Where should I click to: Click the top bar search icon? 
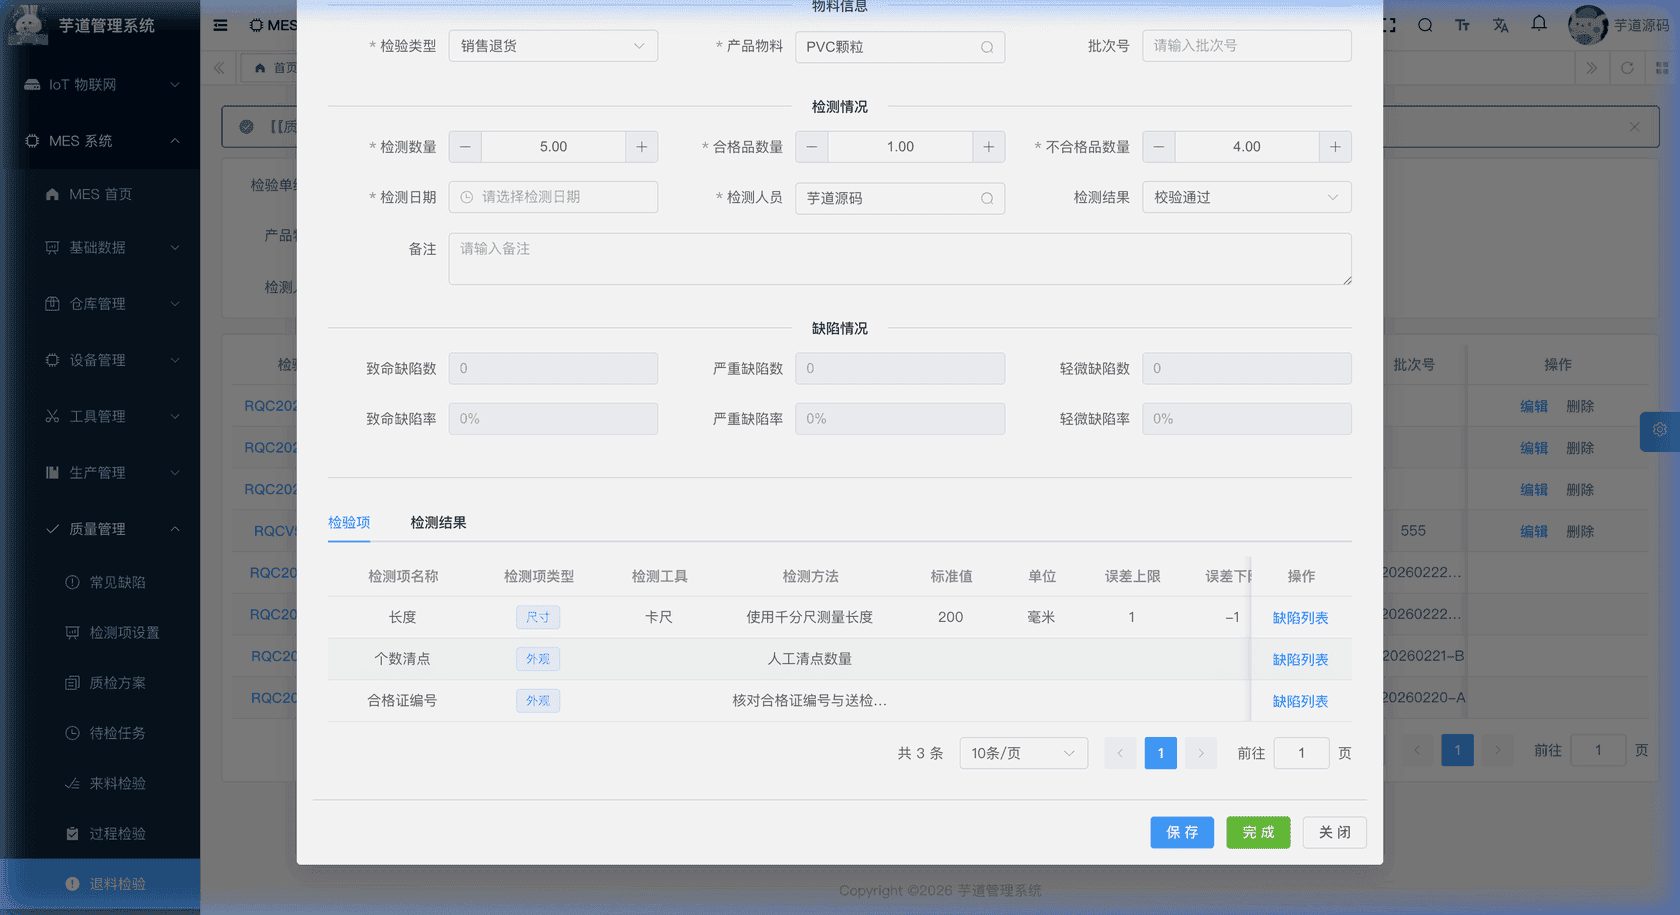1425,25
